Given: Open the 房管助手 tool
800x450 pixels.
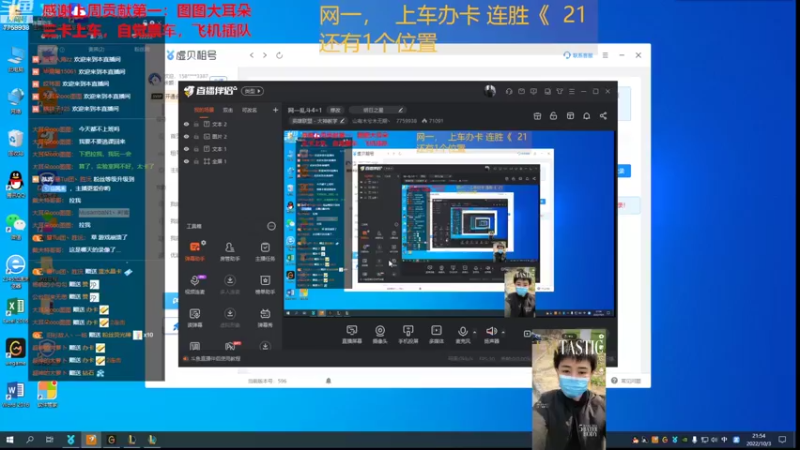Looking at the screenshot, I should (x=230, y=252).
